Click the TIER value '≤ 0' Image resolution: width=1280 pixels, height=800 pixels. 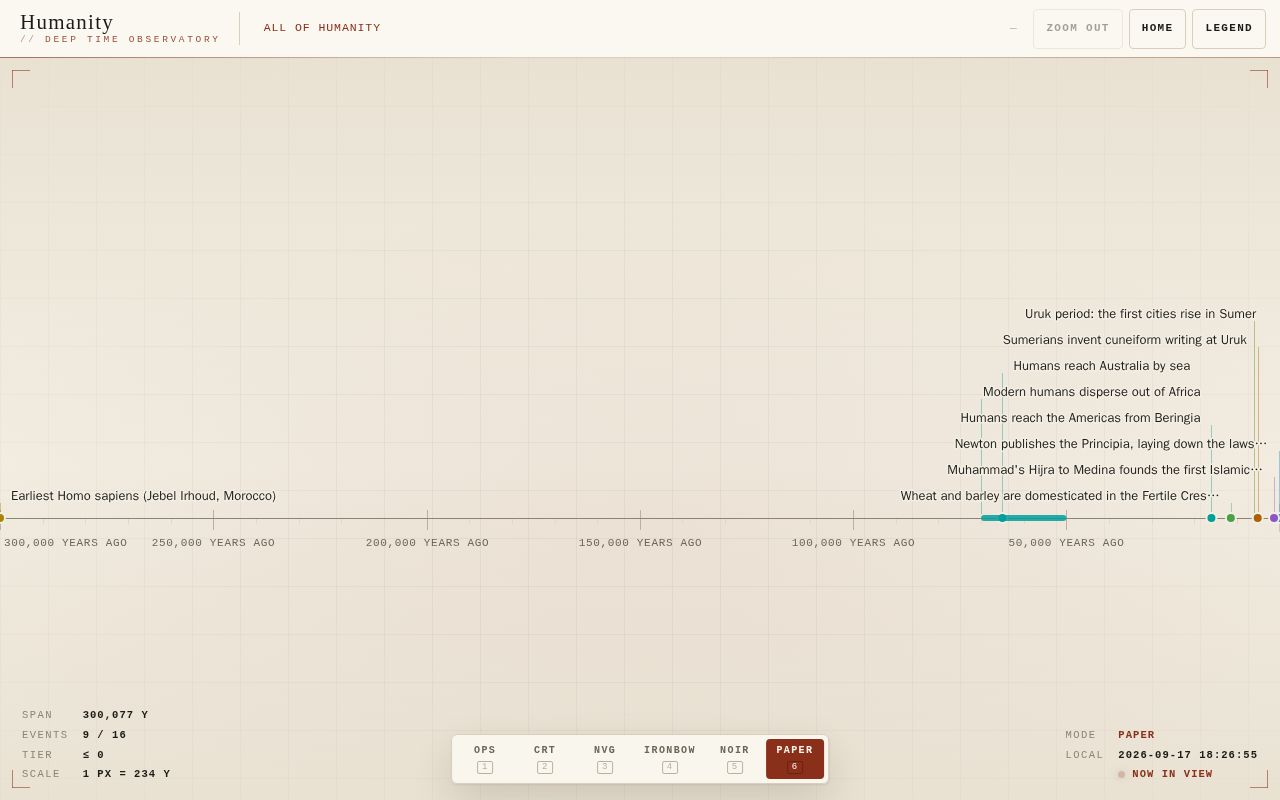(x=94, y=755)
